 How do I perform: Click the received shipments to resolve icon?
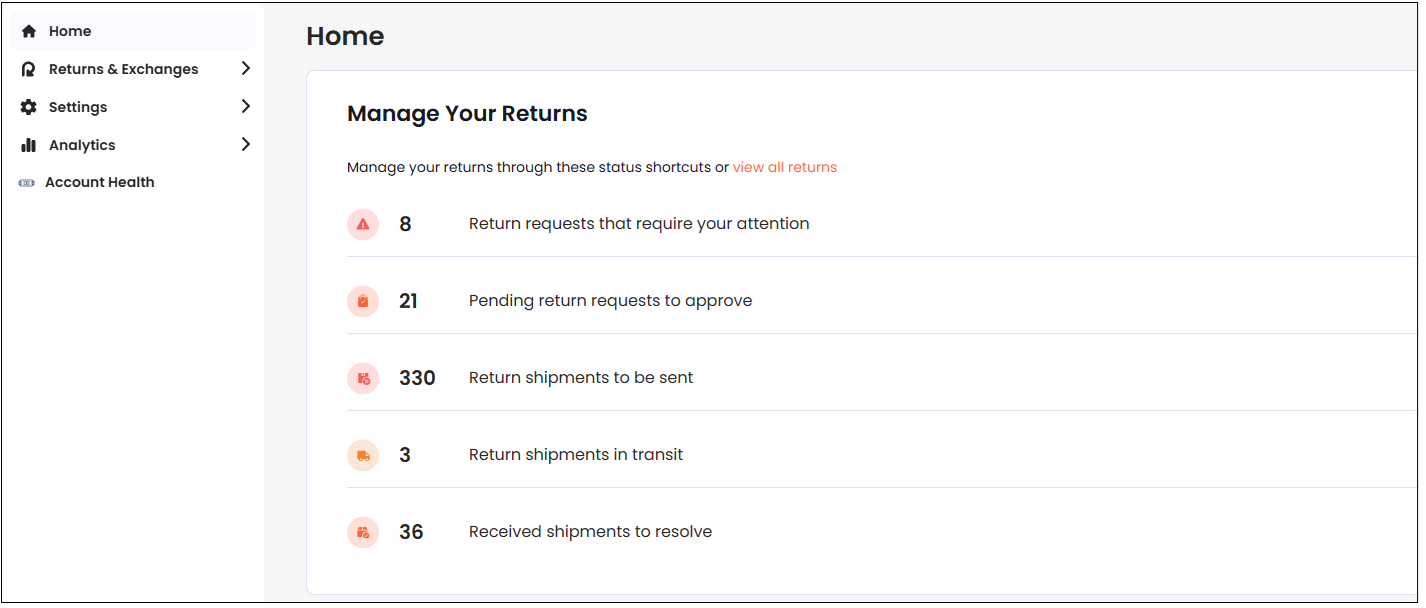click(x=363, y=532)
